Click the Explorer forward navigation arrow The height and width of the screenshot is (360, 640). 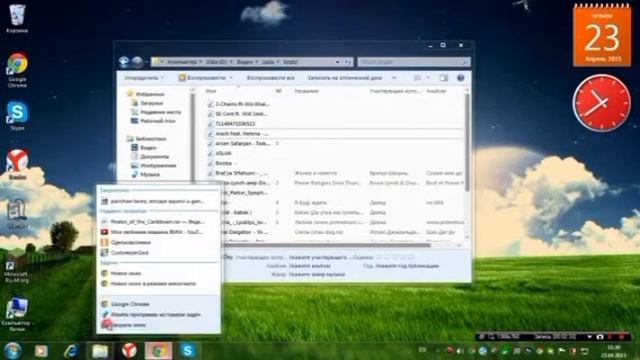click(x=138, y=62)
